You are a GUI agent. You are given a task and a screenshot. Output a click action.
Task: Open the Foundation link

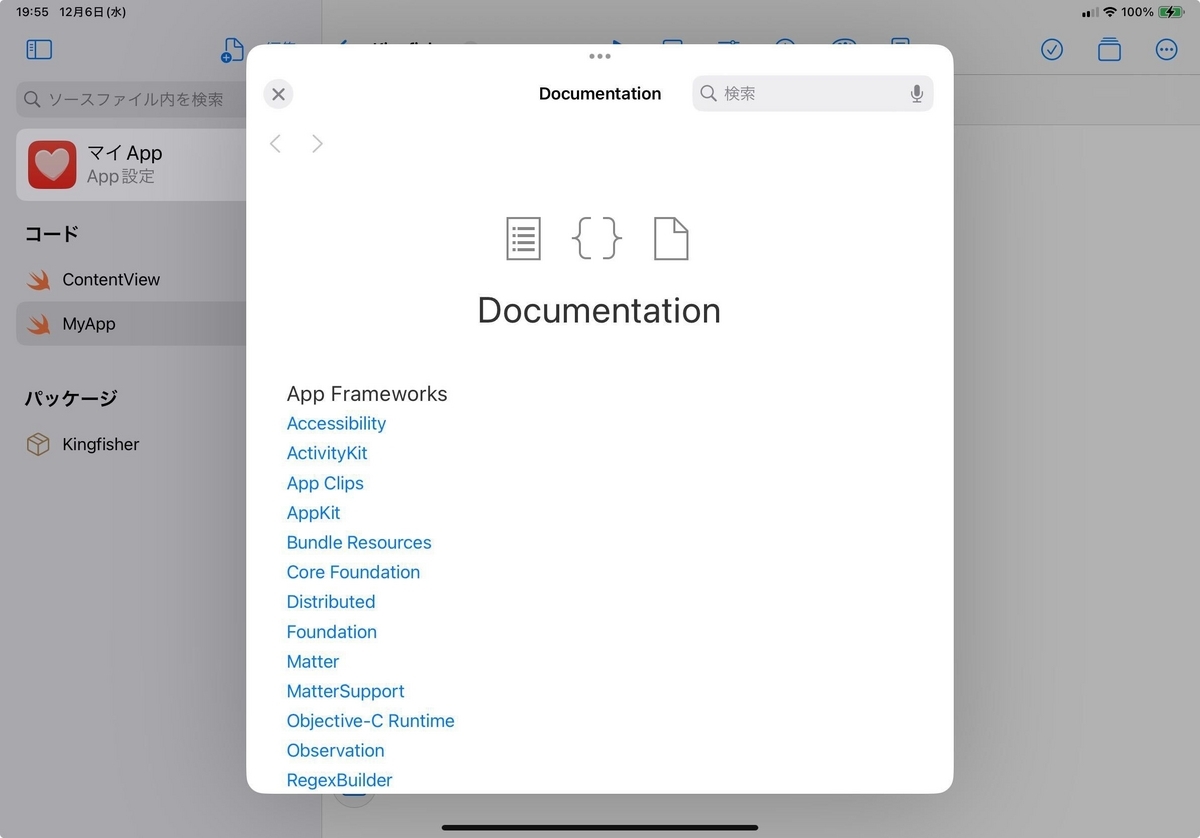(x=332, y=632)
